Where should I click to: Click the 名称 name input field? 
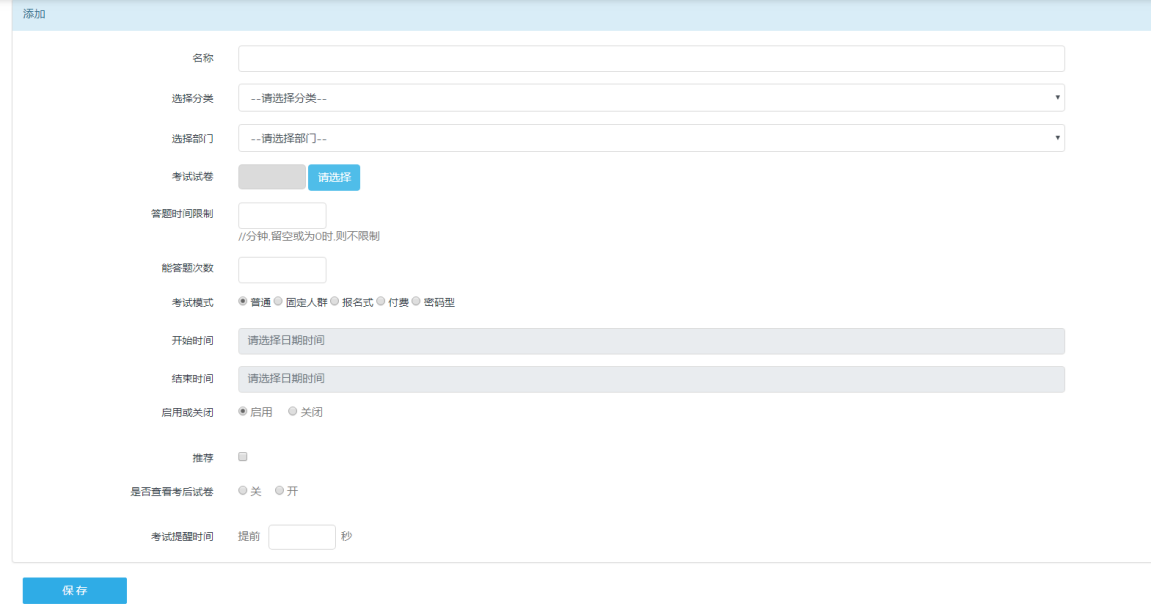tap(650, 59)
